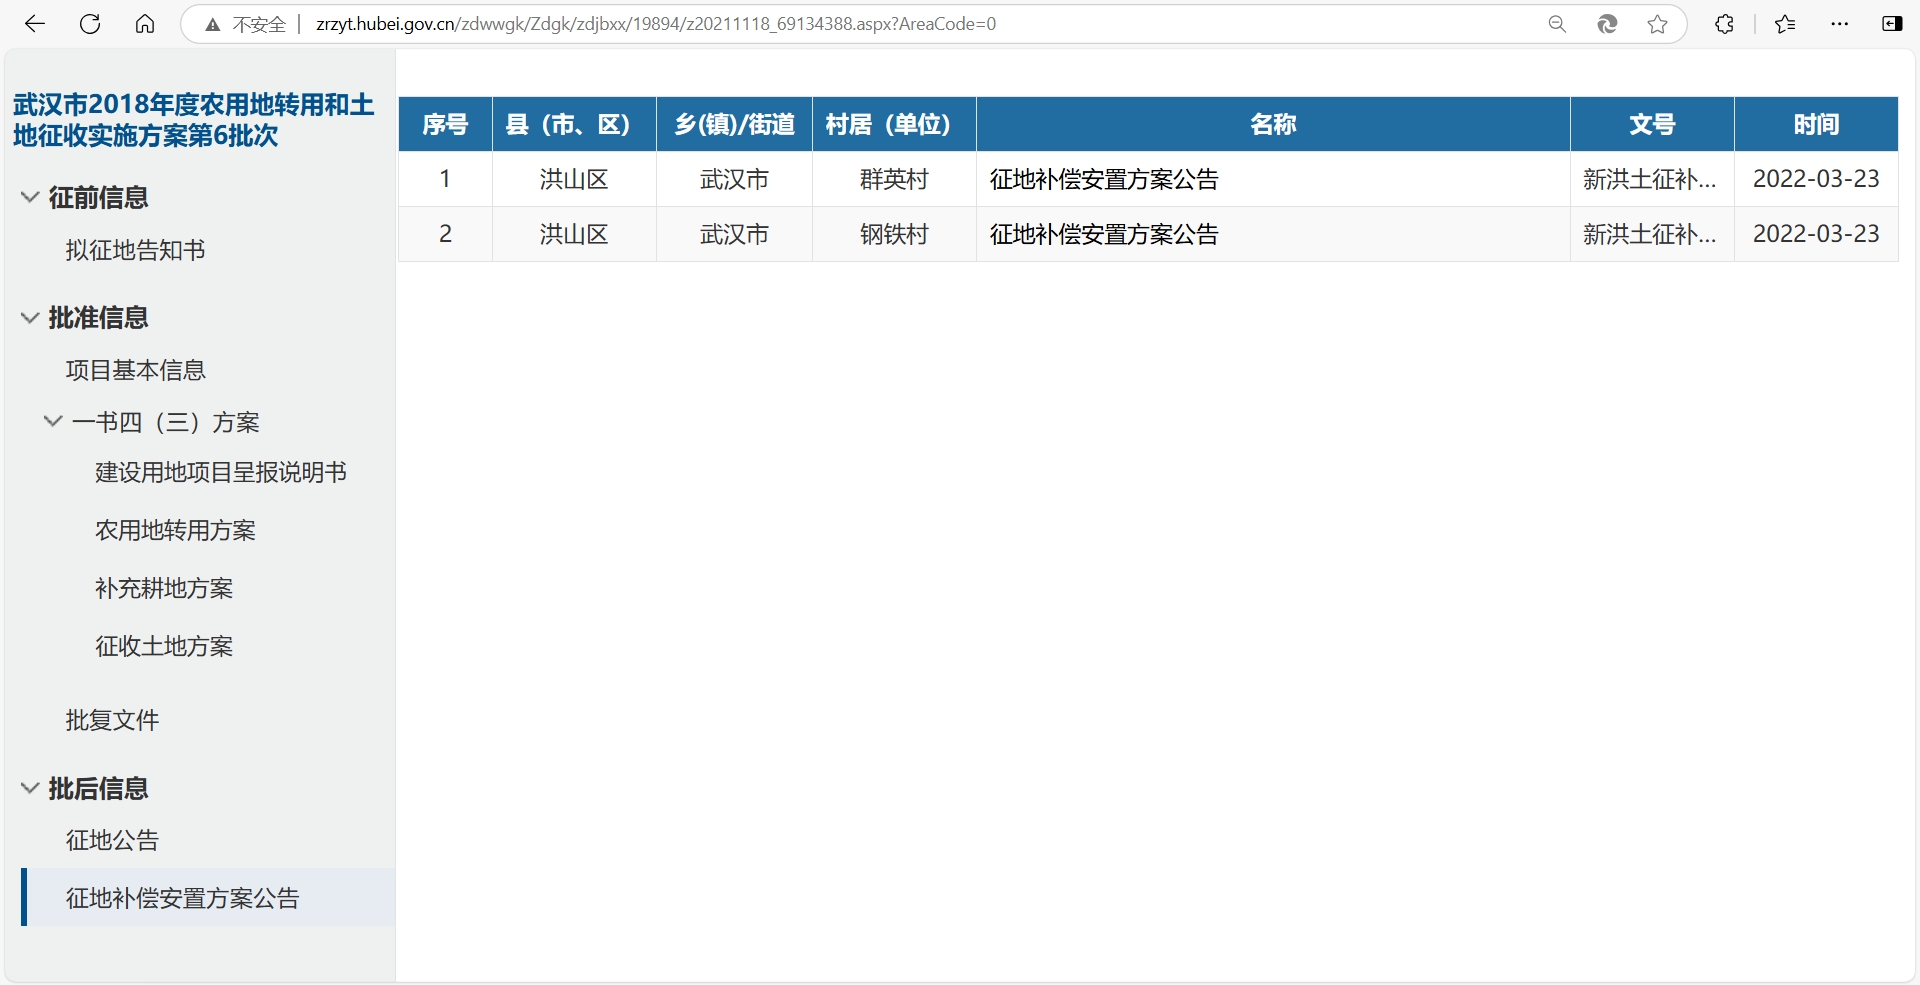Open 拟征地告知书 in sidebar
The image size is (1920, 985).
point(135,250)
